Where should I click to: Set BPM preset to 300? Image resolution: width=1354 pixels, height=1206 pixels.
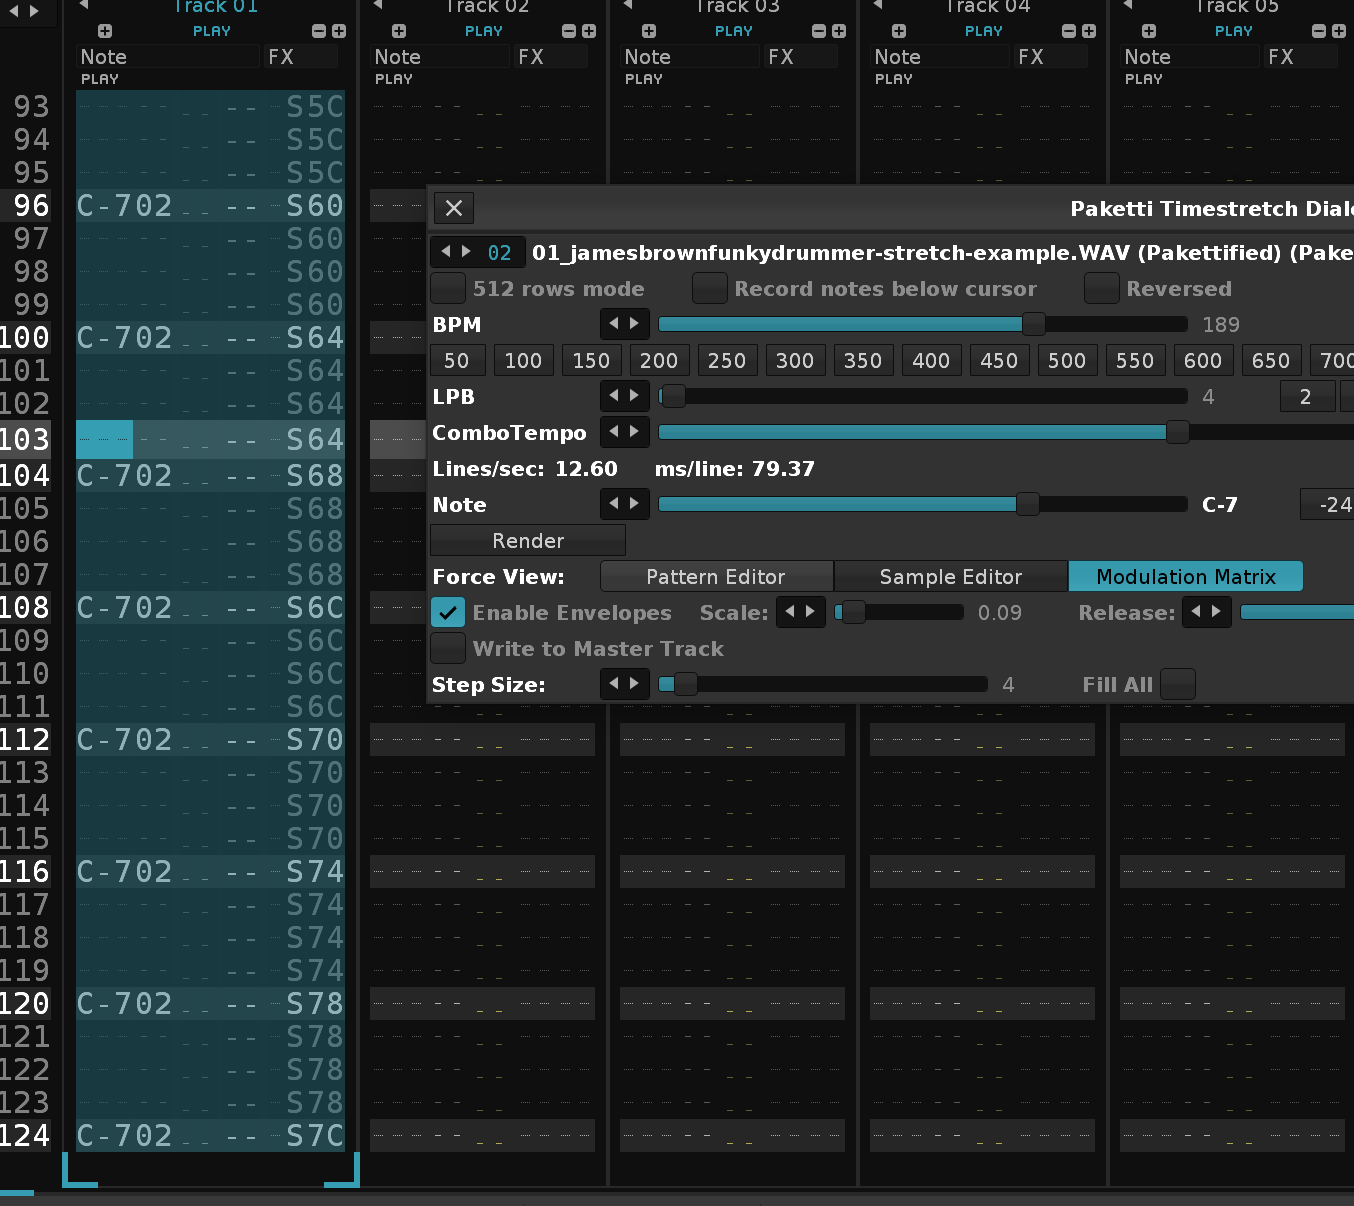(x=795, y=361)
